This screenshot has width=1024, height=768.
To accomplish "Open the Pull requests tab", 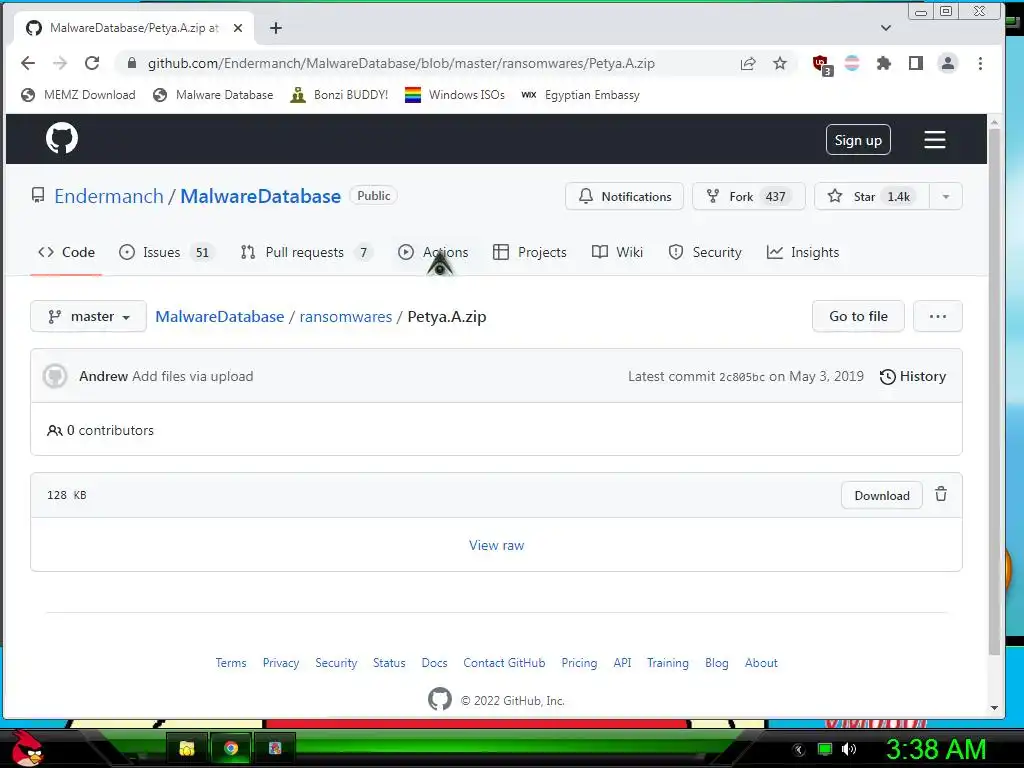I will [306, 253].
